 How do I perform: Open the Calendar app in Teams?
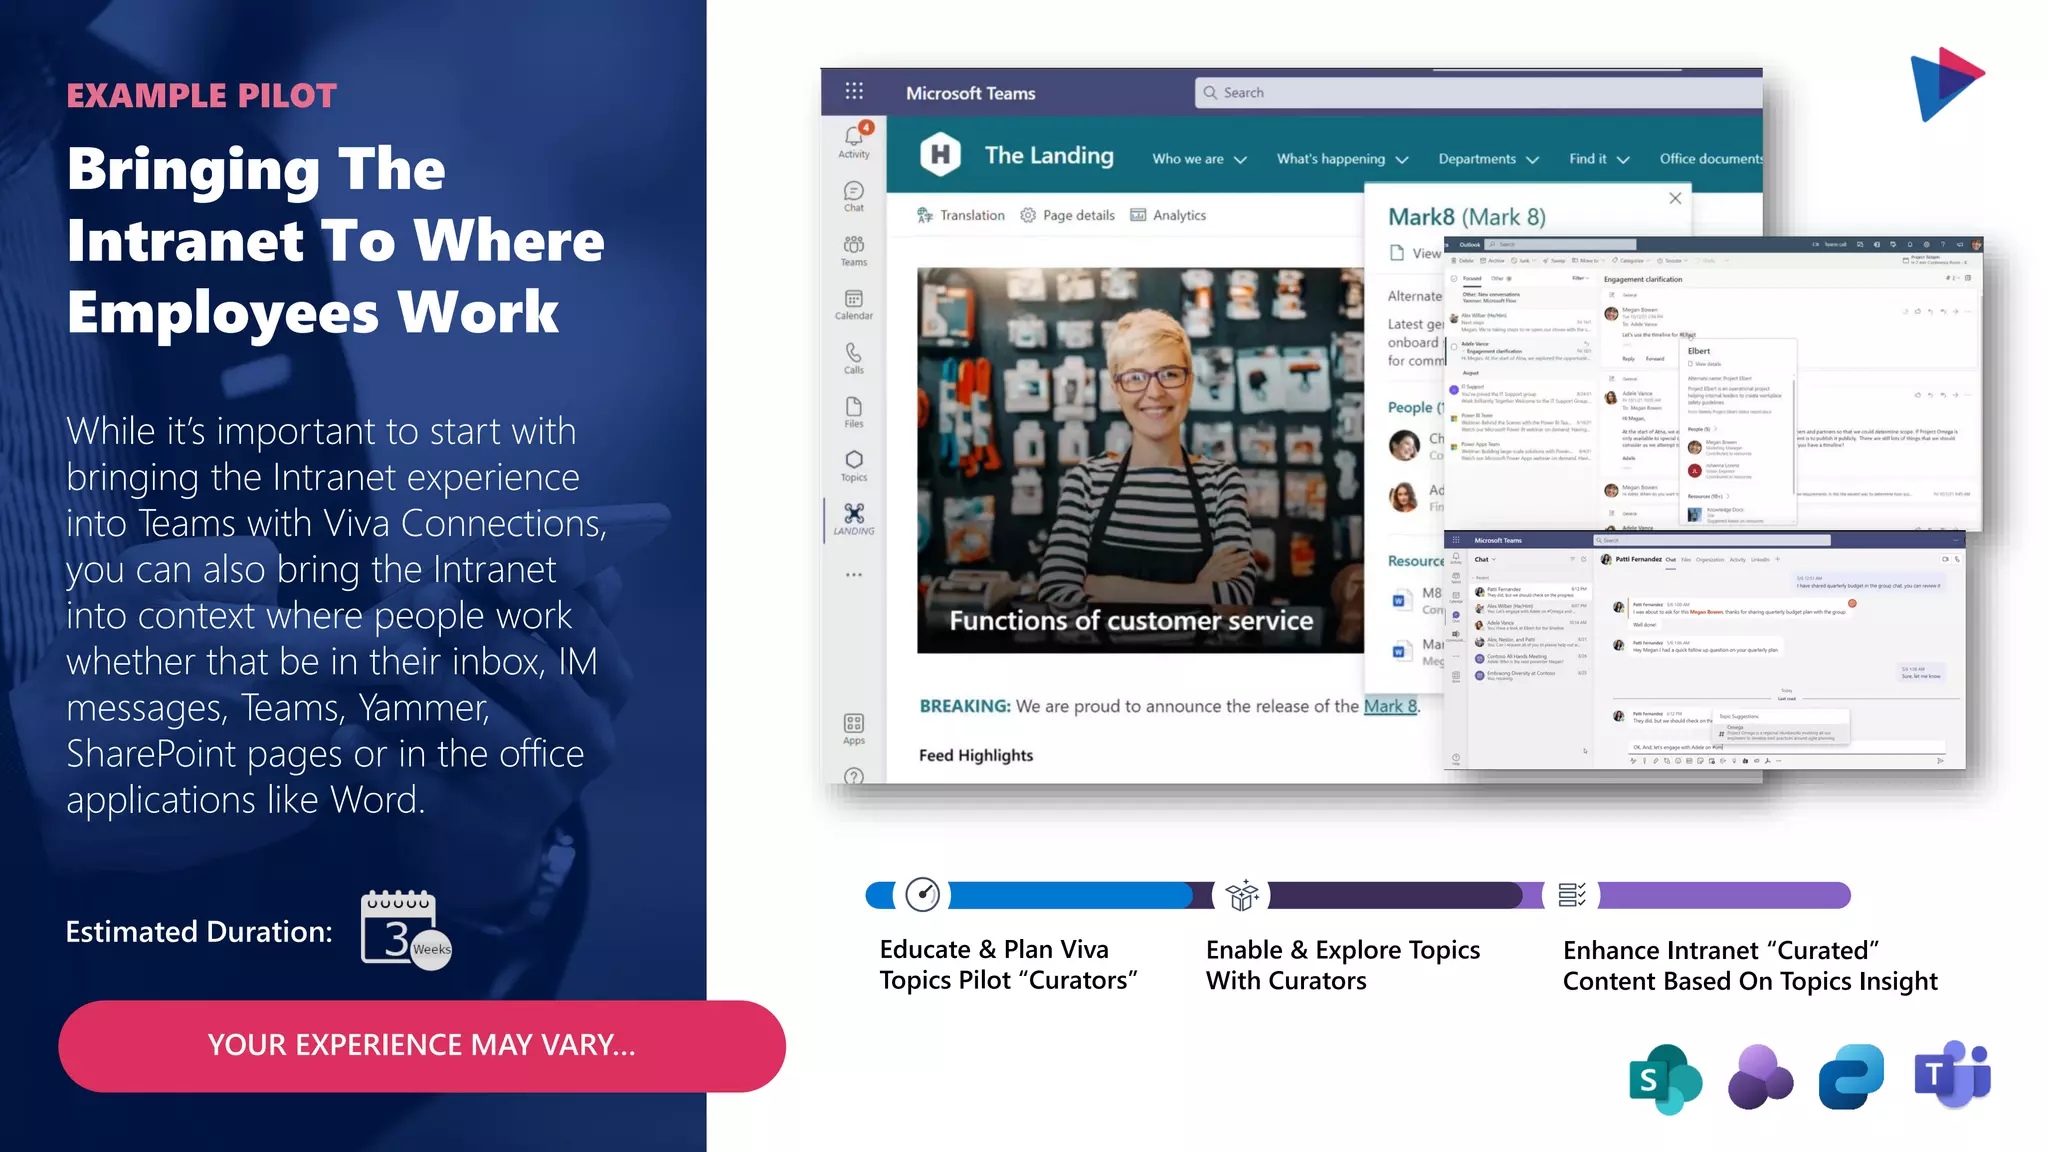click(854, 304)
